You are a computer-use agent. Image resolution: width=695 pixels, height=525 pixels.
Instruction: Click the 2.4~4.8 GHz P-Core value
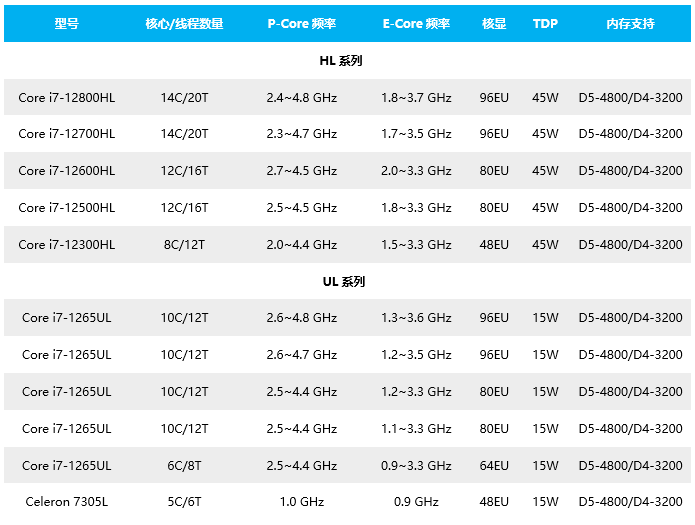(301, 98)
